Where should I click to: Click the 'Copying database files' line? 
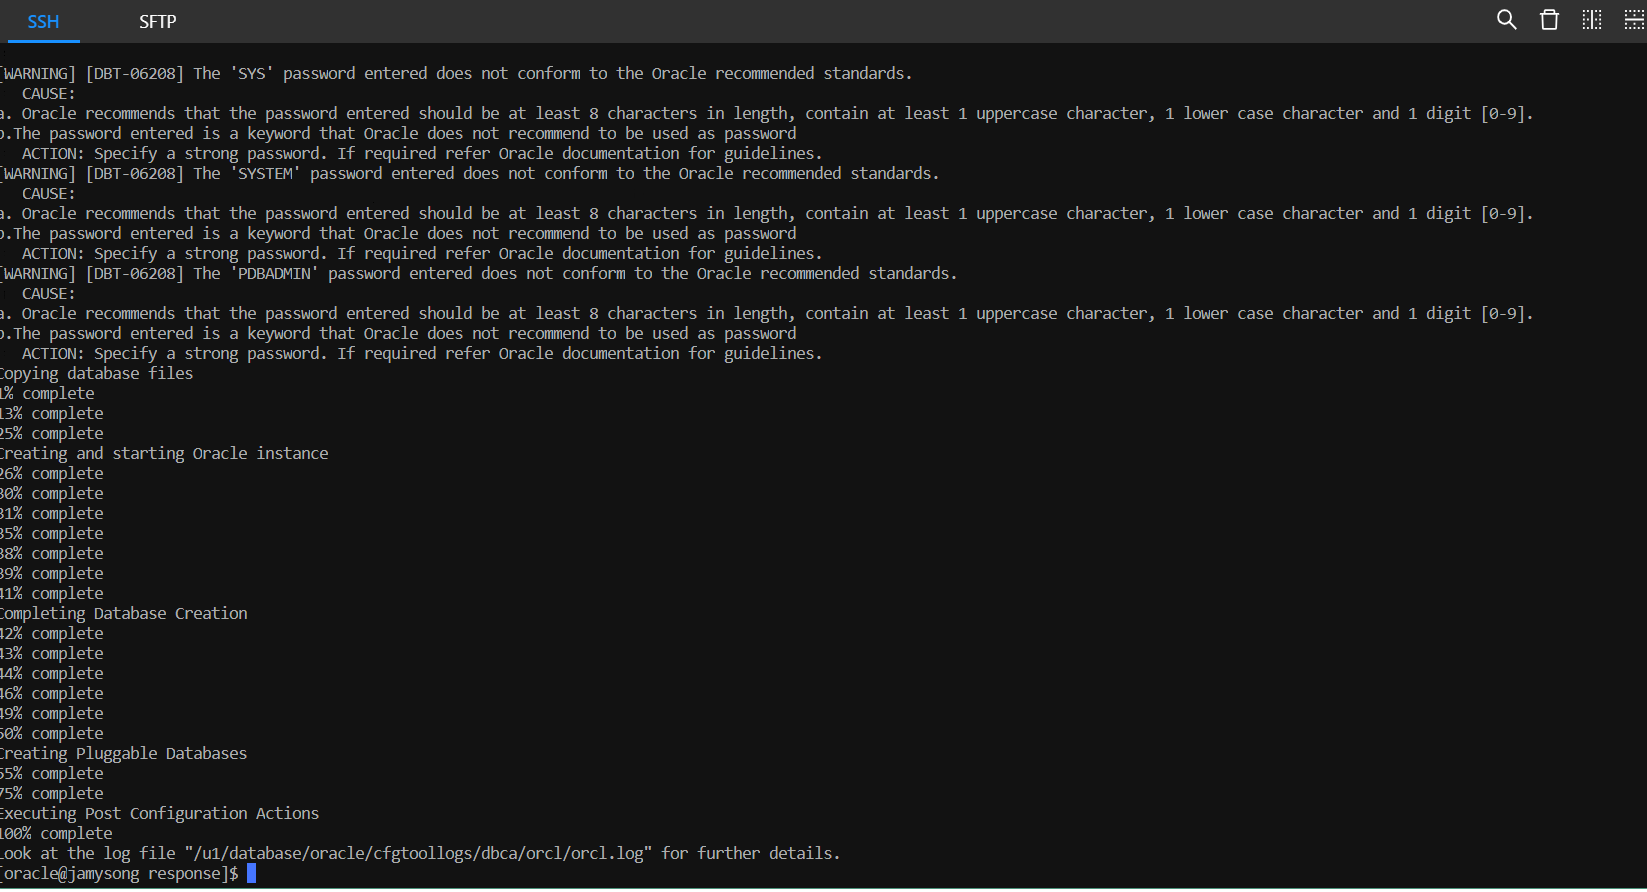coord(97,373)
